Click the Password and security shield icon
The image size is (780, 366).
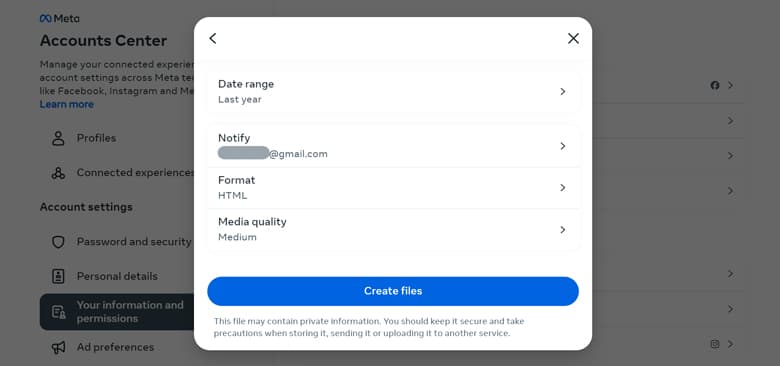click(58, 242)
